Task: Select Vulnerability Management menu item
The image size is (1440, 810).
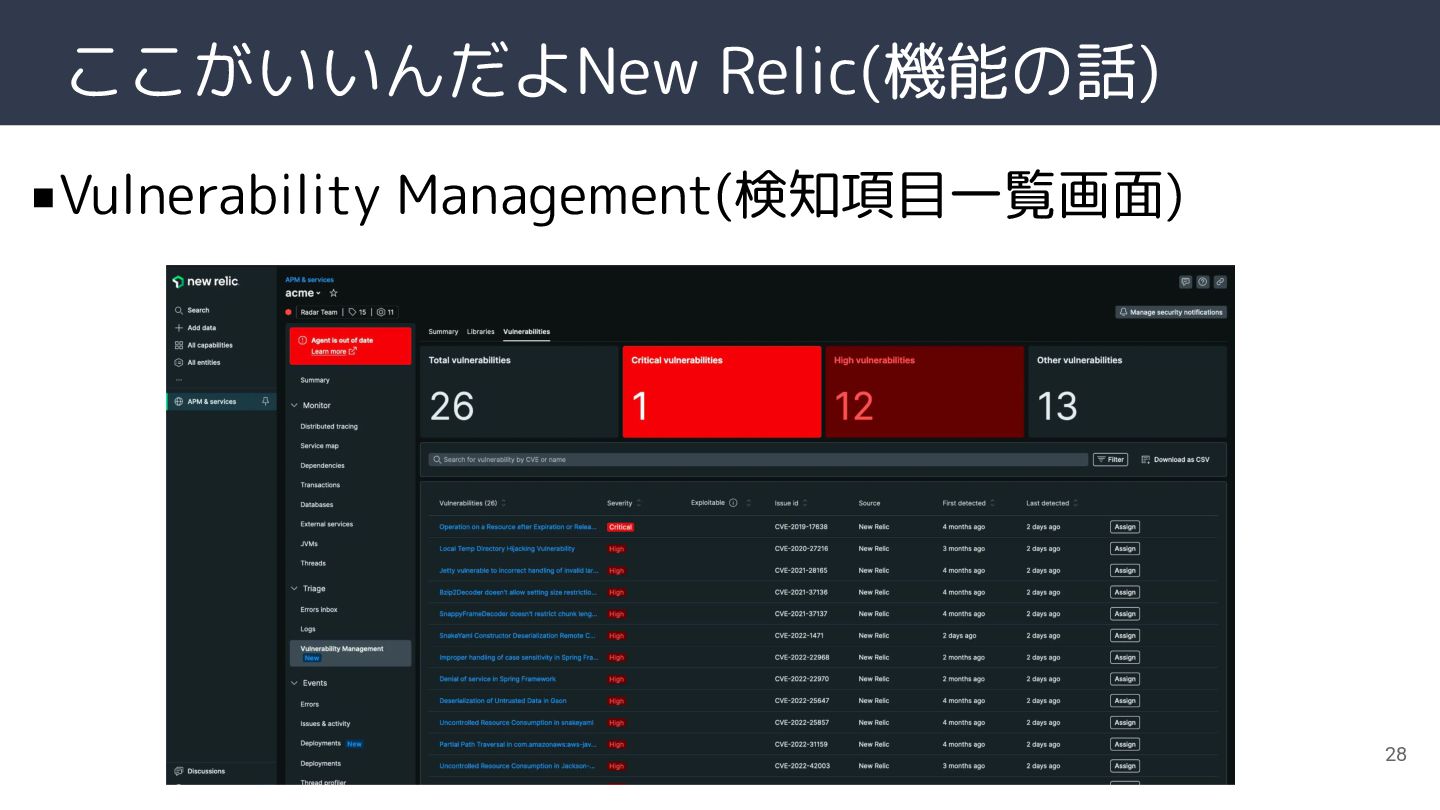Action: (350, 653)
